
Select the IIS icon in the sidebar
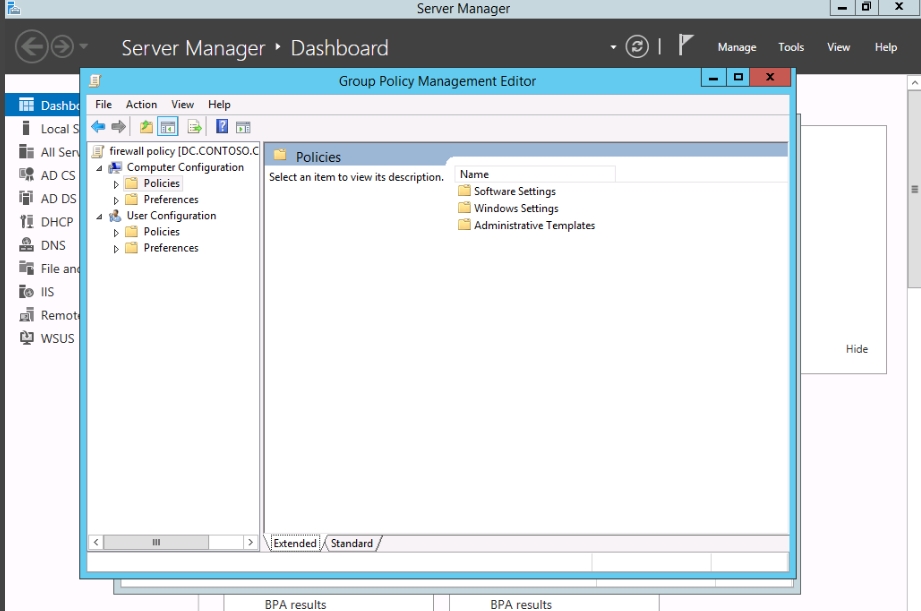27,292
